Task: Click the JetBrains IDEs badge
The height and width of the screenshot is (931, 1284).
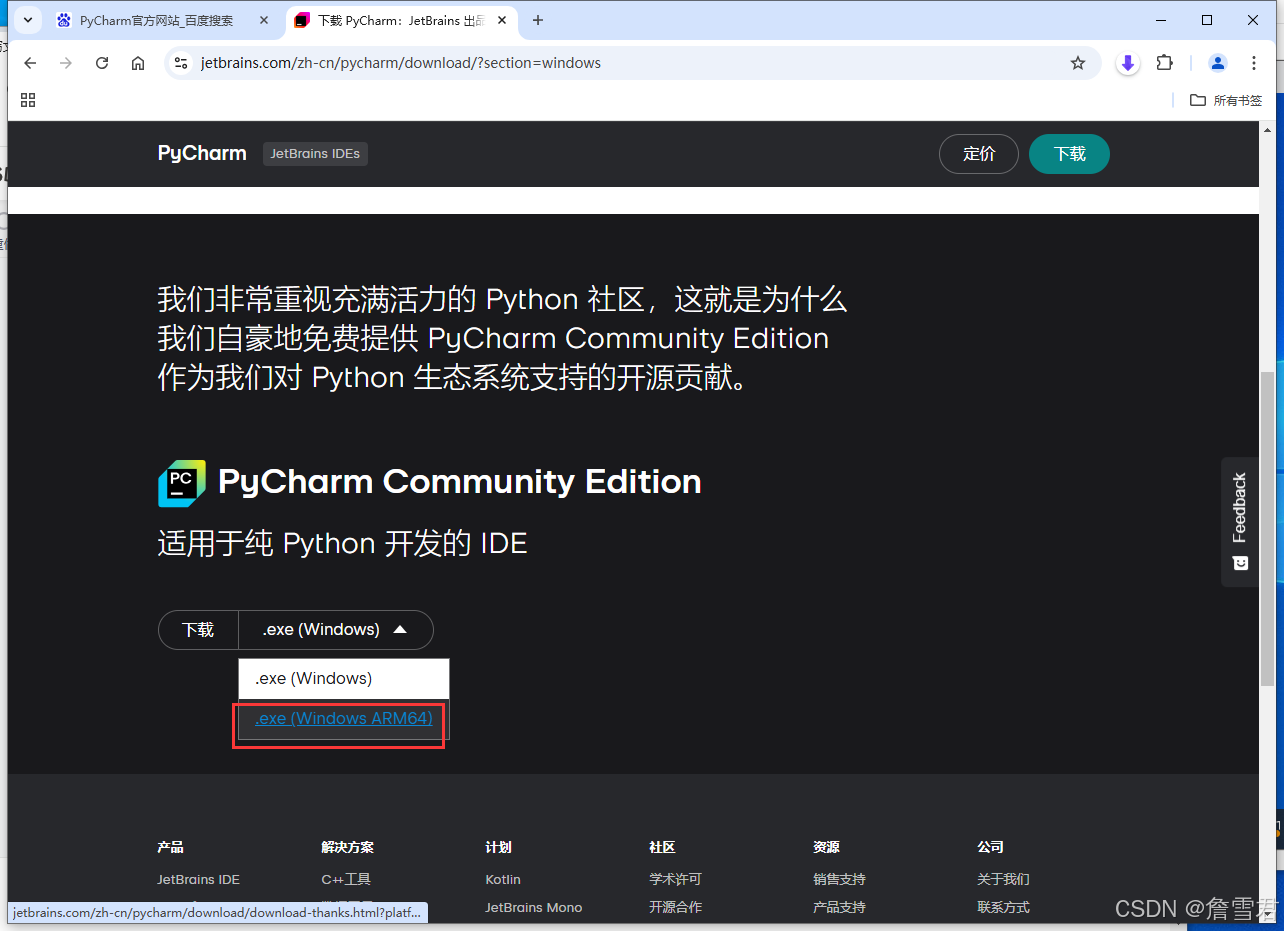Action: [x=315, y=154]
